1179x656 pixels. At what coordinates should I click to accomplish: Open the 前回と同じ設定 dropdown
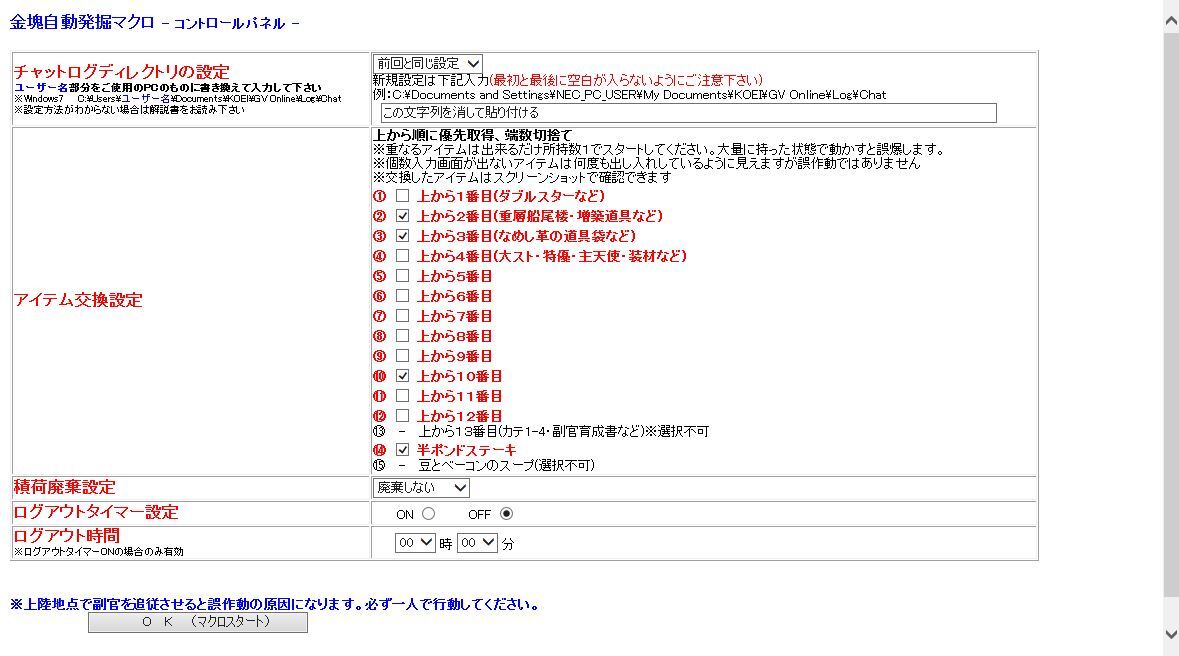point(428,64)
